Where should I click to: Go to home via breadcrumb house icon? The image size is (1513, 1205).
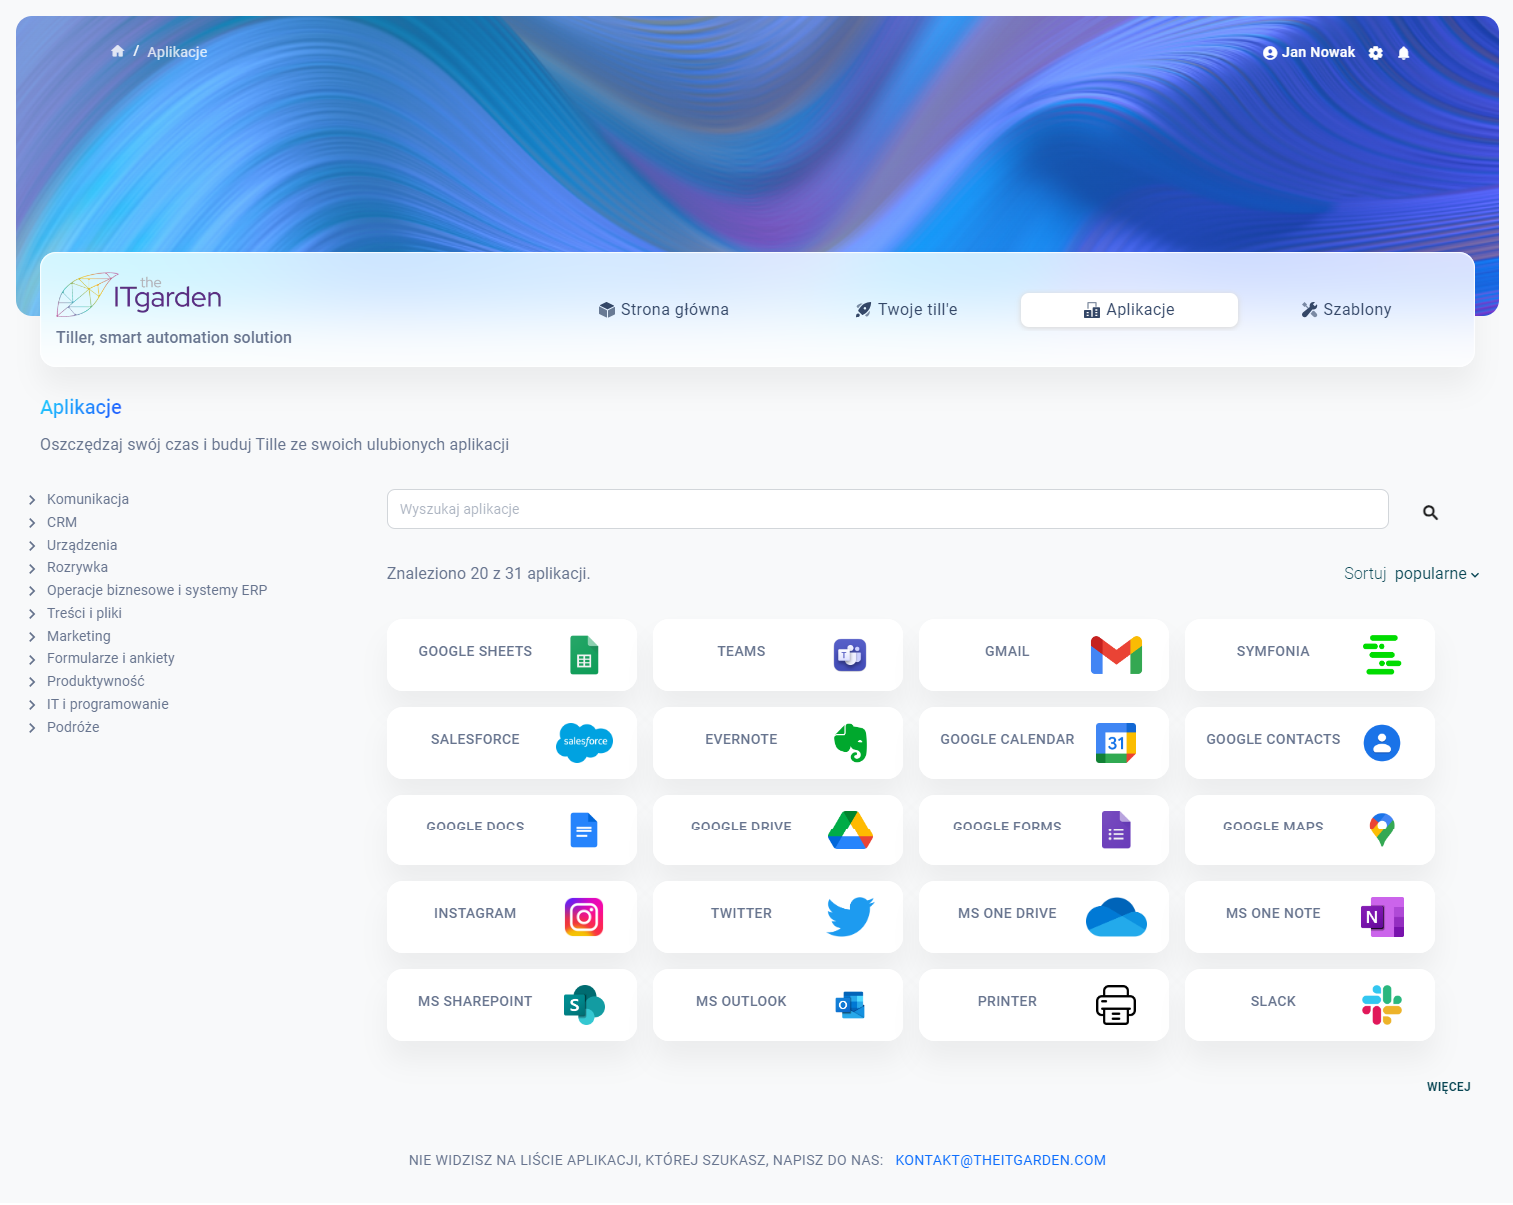tap(118, 51)
